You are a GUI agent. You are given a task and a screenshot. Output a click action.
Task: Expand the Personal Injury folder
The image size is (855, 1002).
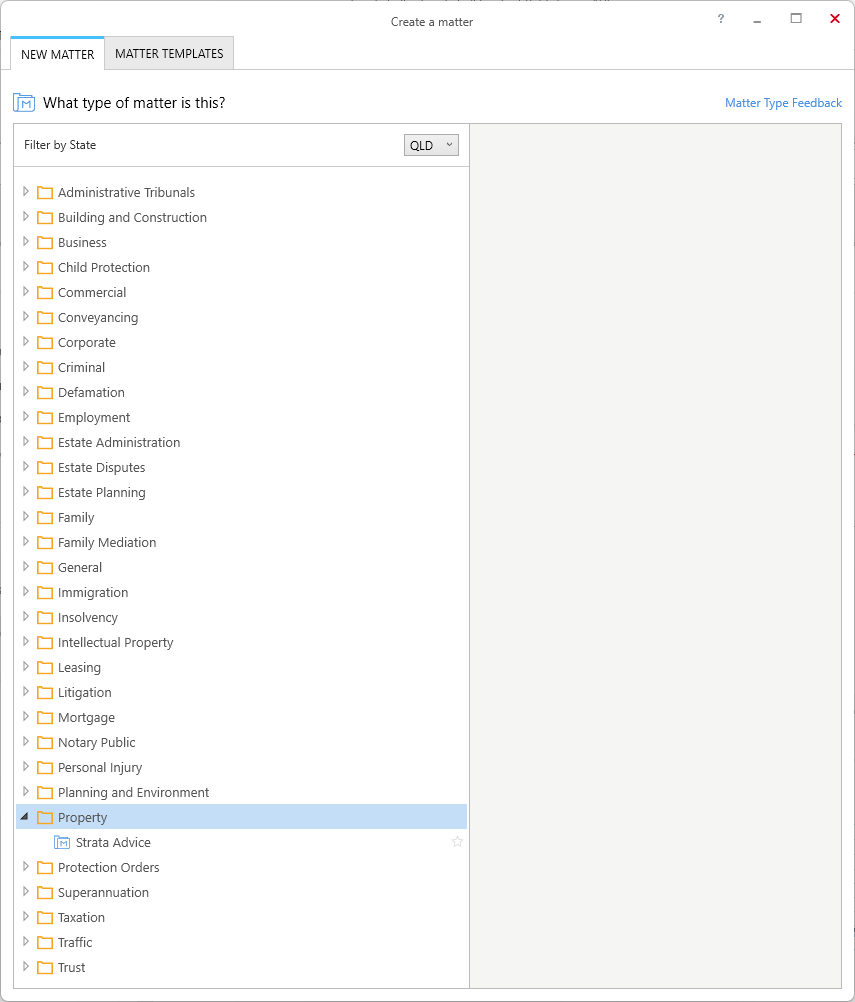26,766
